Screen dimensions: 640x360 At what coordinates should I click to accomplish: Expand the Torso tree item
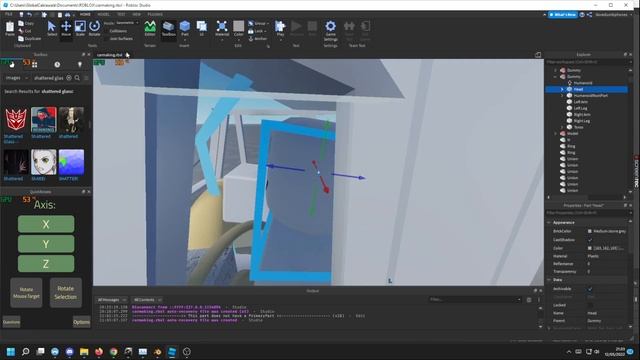pyautogui.click(x=562, y=127)
